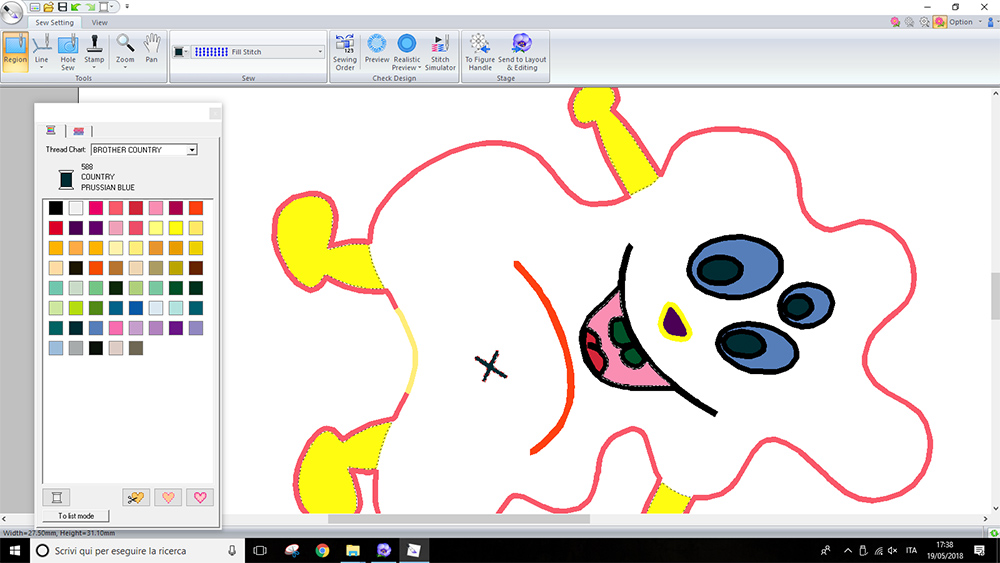
Task: Expand the Realistic Preview dropdown arrow
Action: pyautogui.click(x=420, y=68)
